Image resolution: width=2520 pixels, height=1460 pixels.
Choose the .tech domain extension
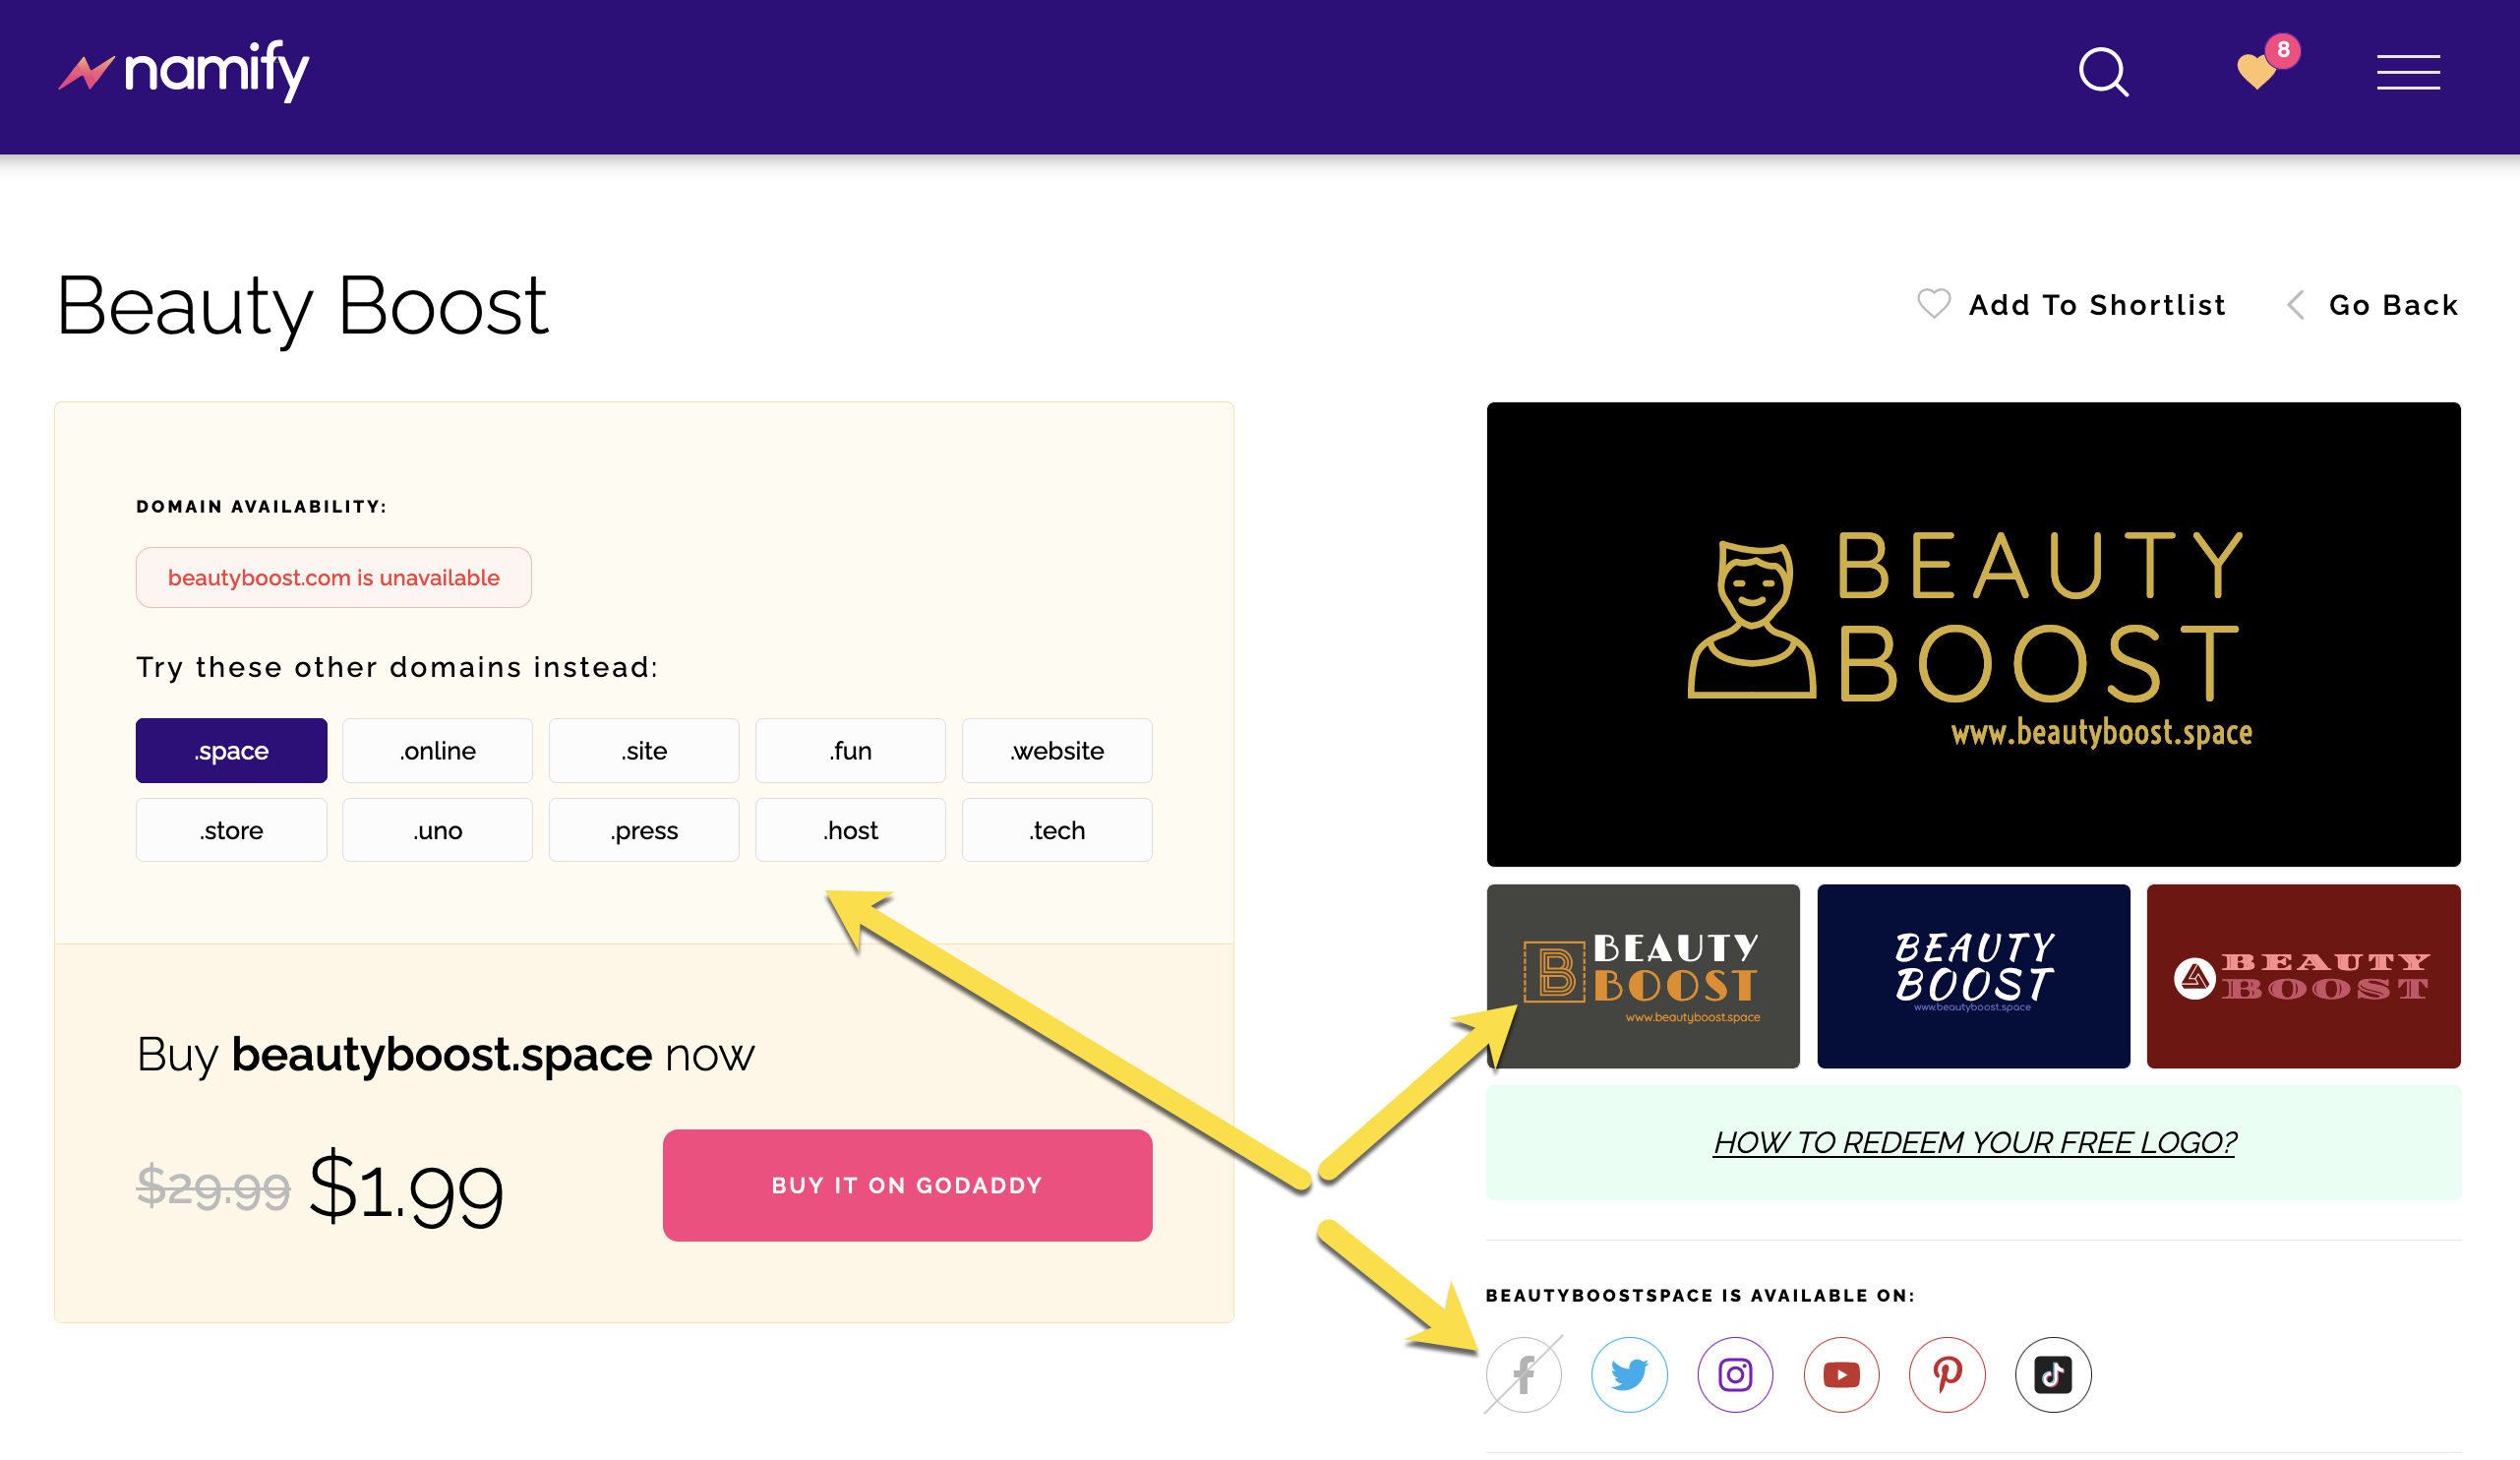pos(1056,830)
